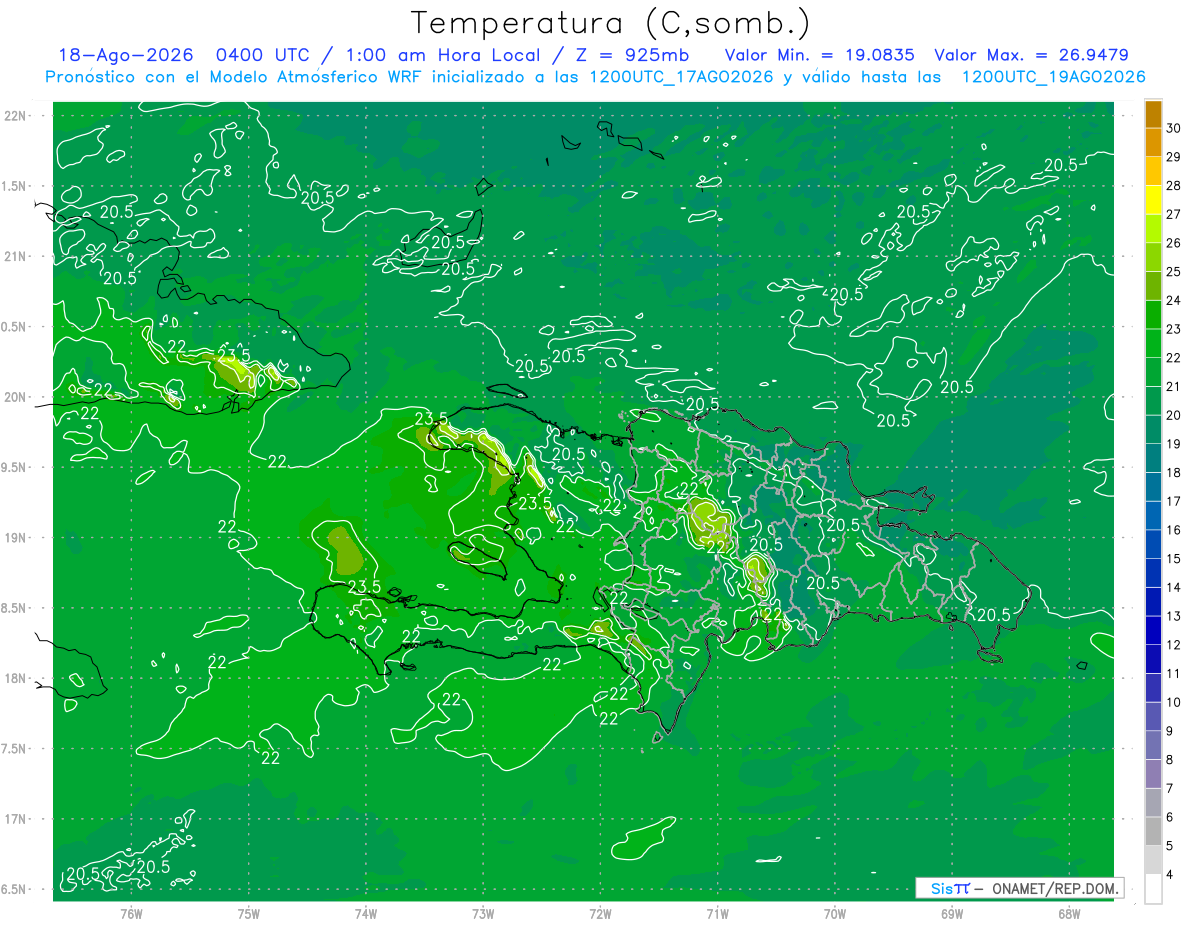Click the '20.5' contour label near map's upper-right corner
Screen dimensions: 1200x927
tap(1061, 165)
